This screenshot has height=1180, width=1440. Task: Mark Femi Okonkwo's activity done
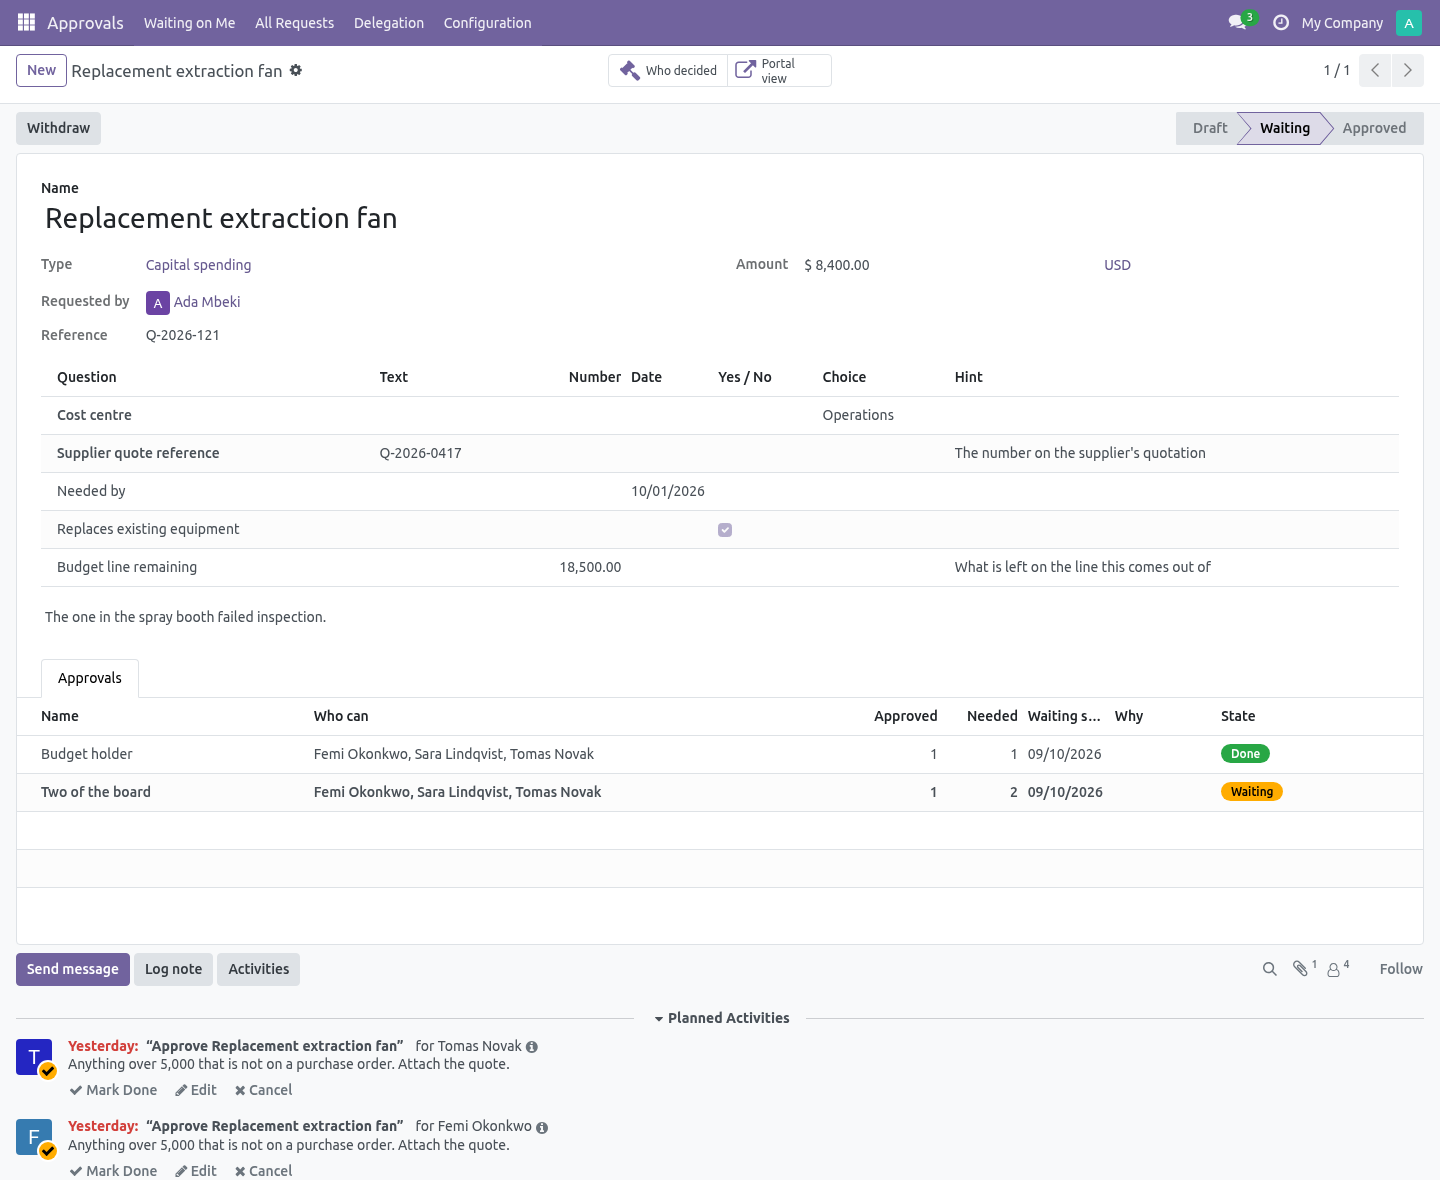point(113,1171)
